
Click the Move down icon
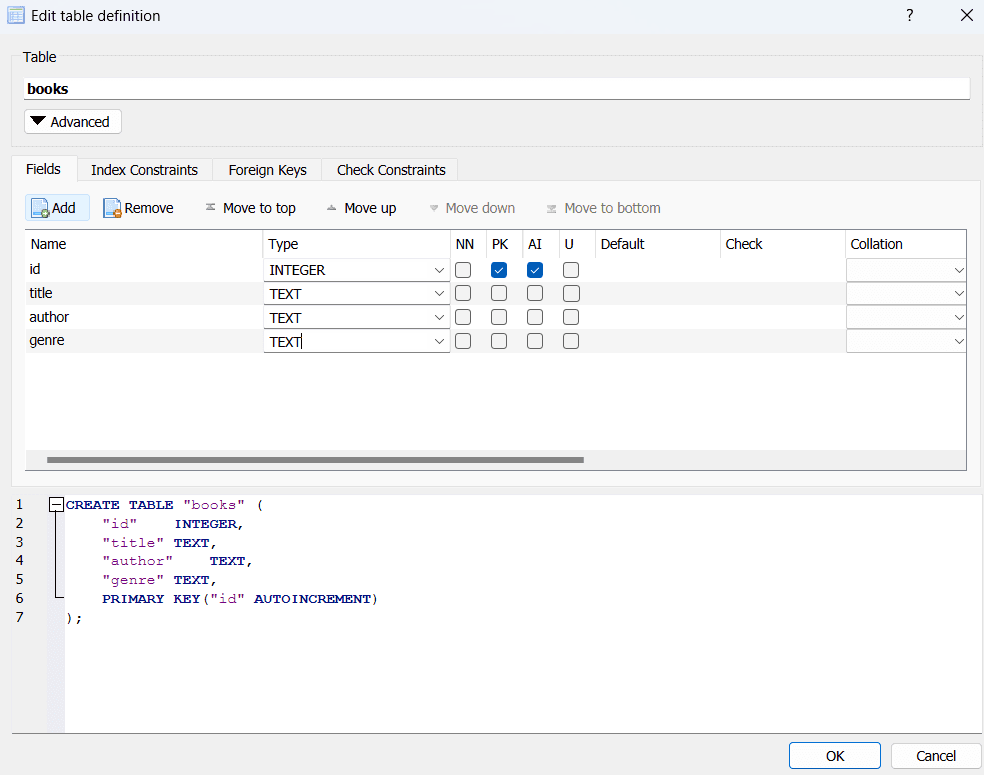point(434,208)
